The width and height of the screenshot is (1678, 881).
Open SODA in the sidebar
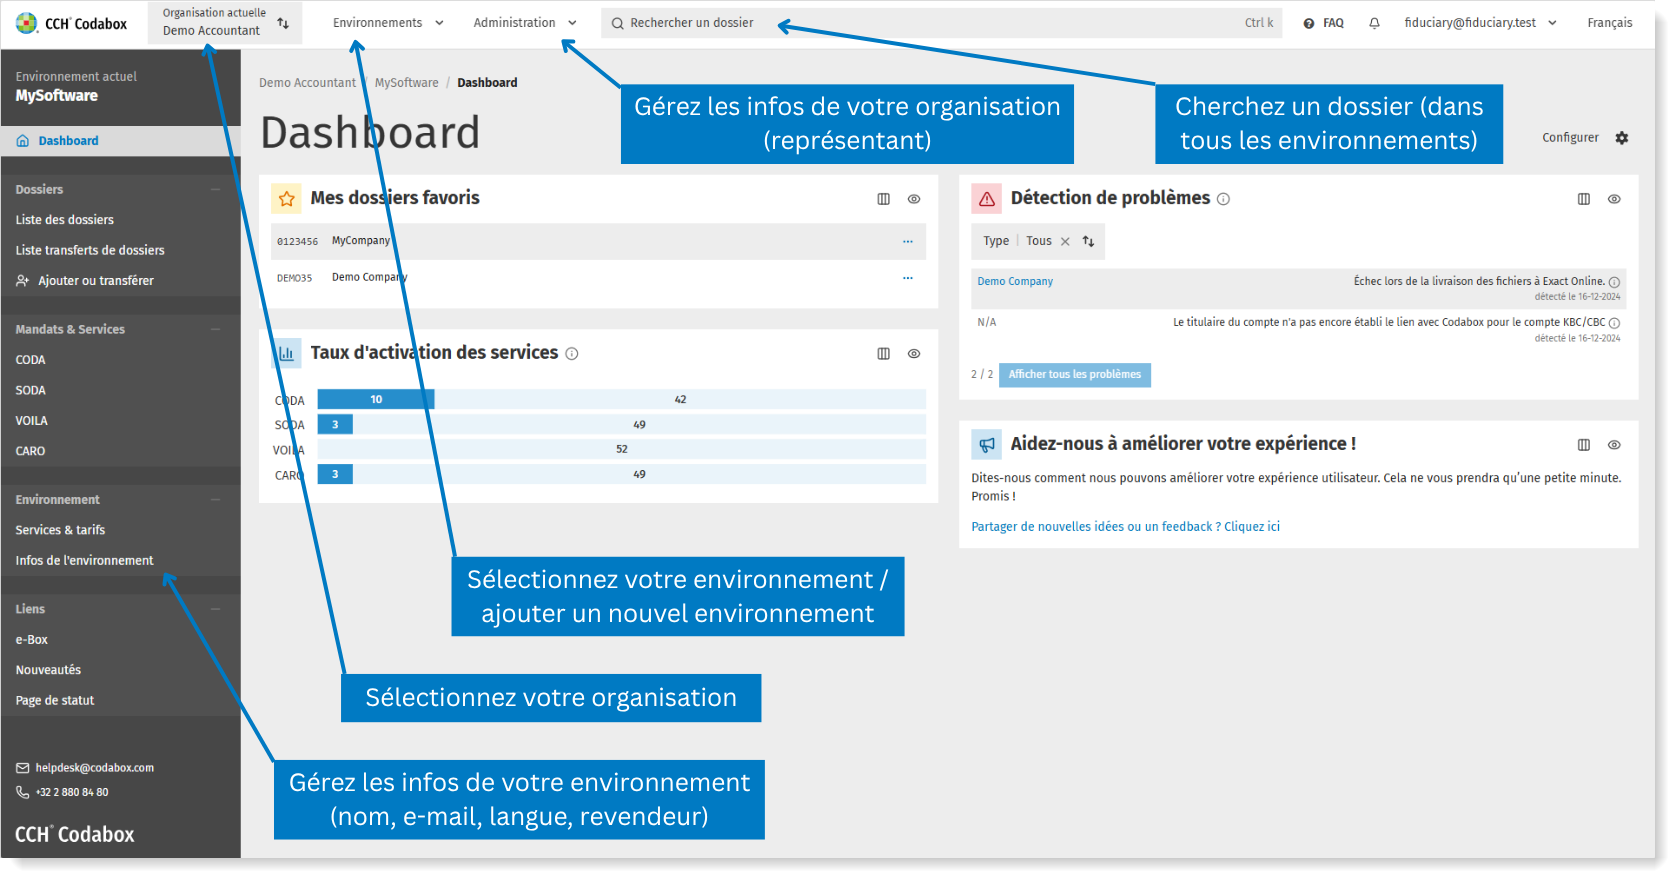30,391
